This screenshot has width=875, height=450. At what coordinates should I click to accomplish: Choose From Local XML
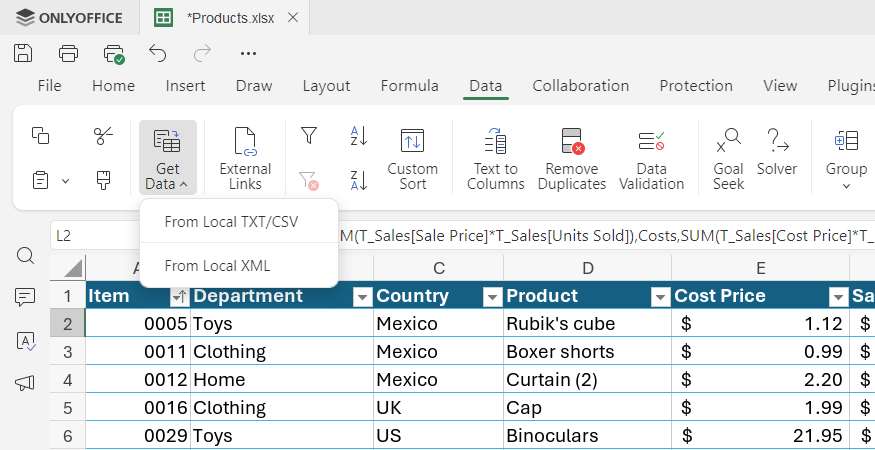[239, 266]
